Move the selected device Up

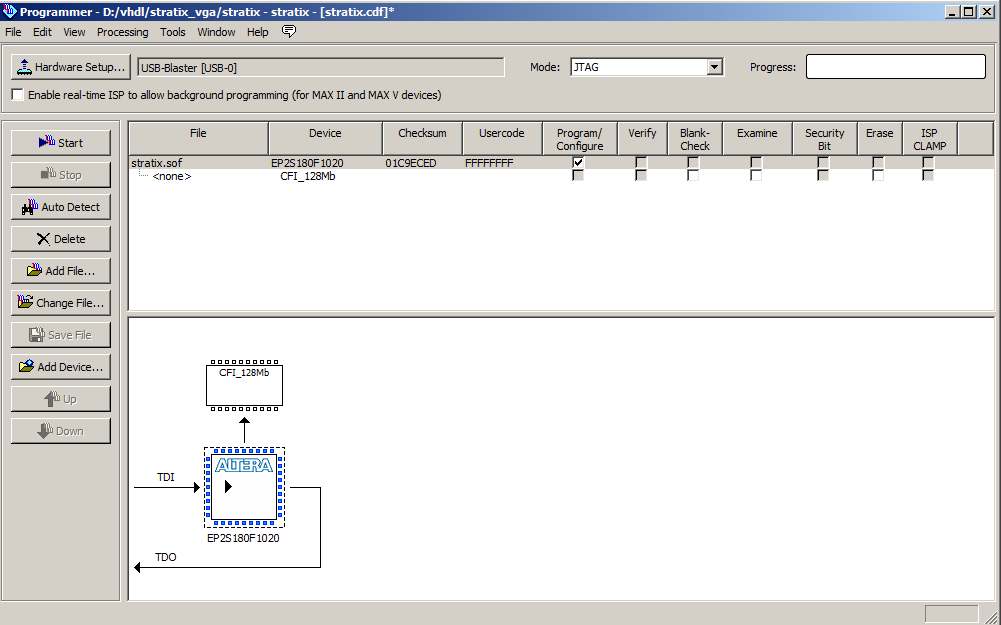coord(61,399)
